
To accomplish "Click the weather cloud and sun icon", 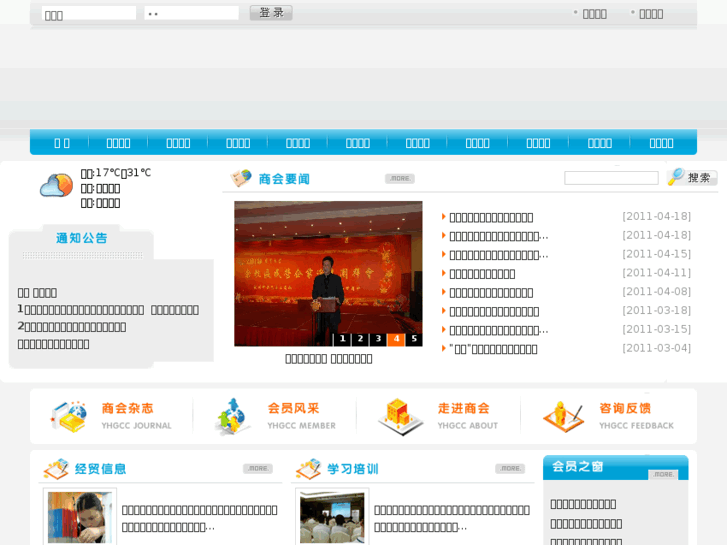I will tap(57, 186).
